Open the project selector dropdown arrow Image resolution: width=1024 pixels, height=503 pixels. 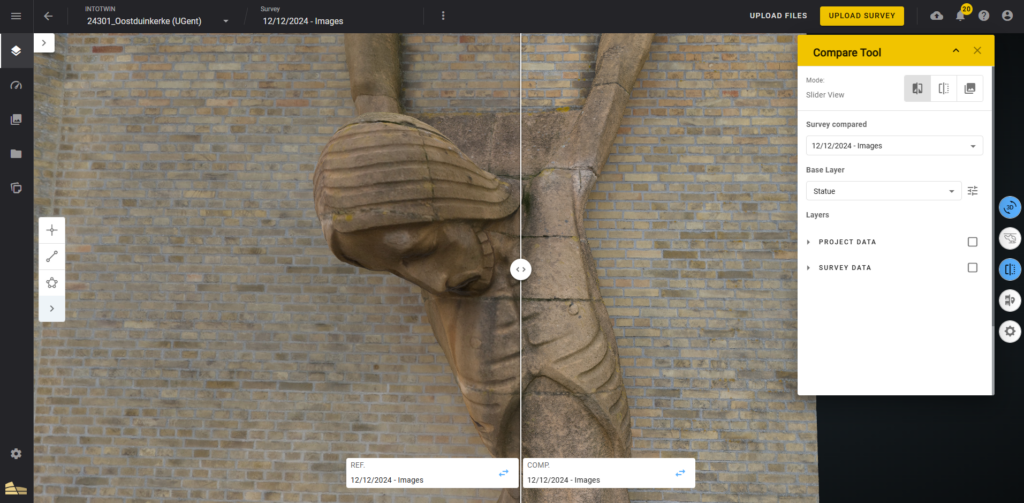tap(226, 21)
